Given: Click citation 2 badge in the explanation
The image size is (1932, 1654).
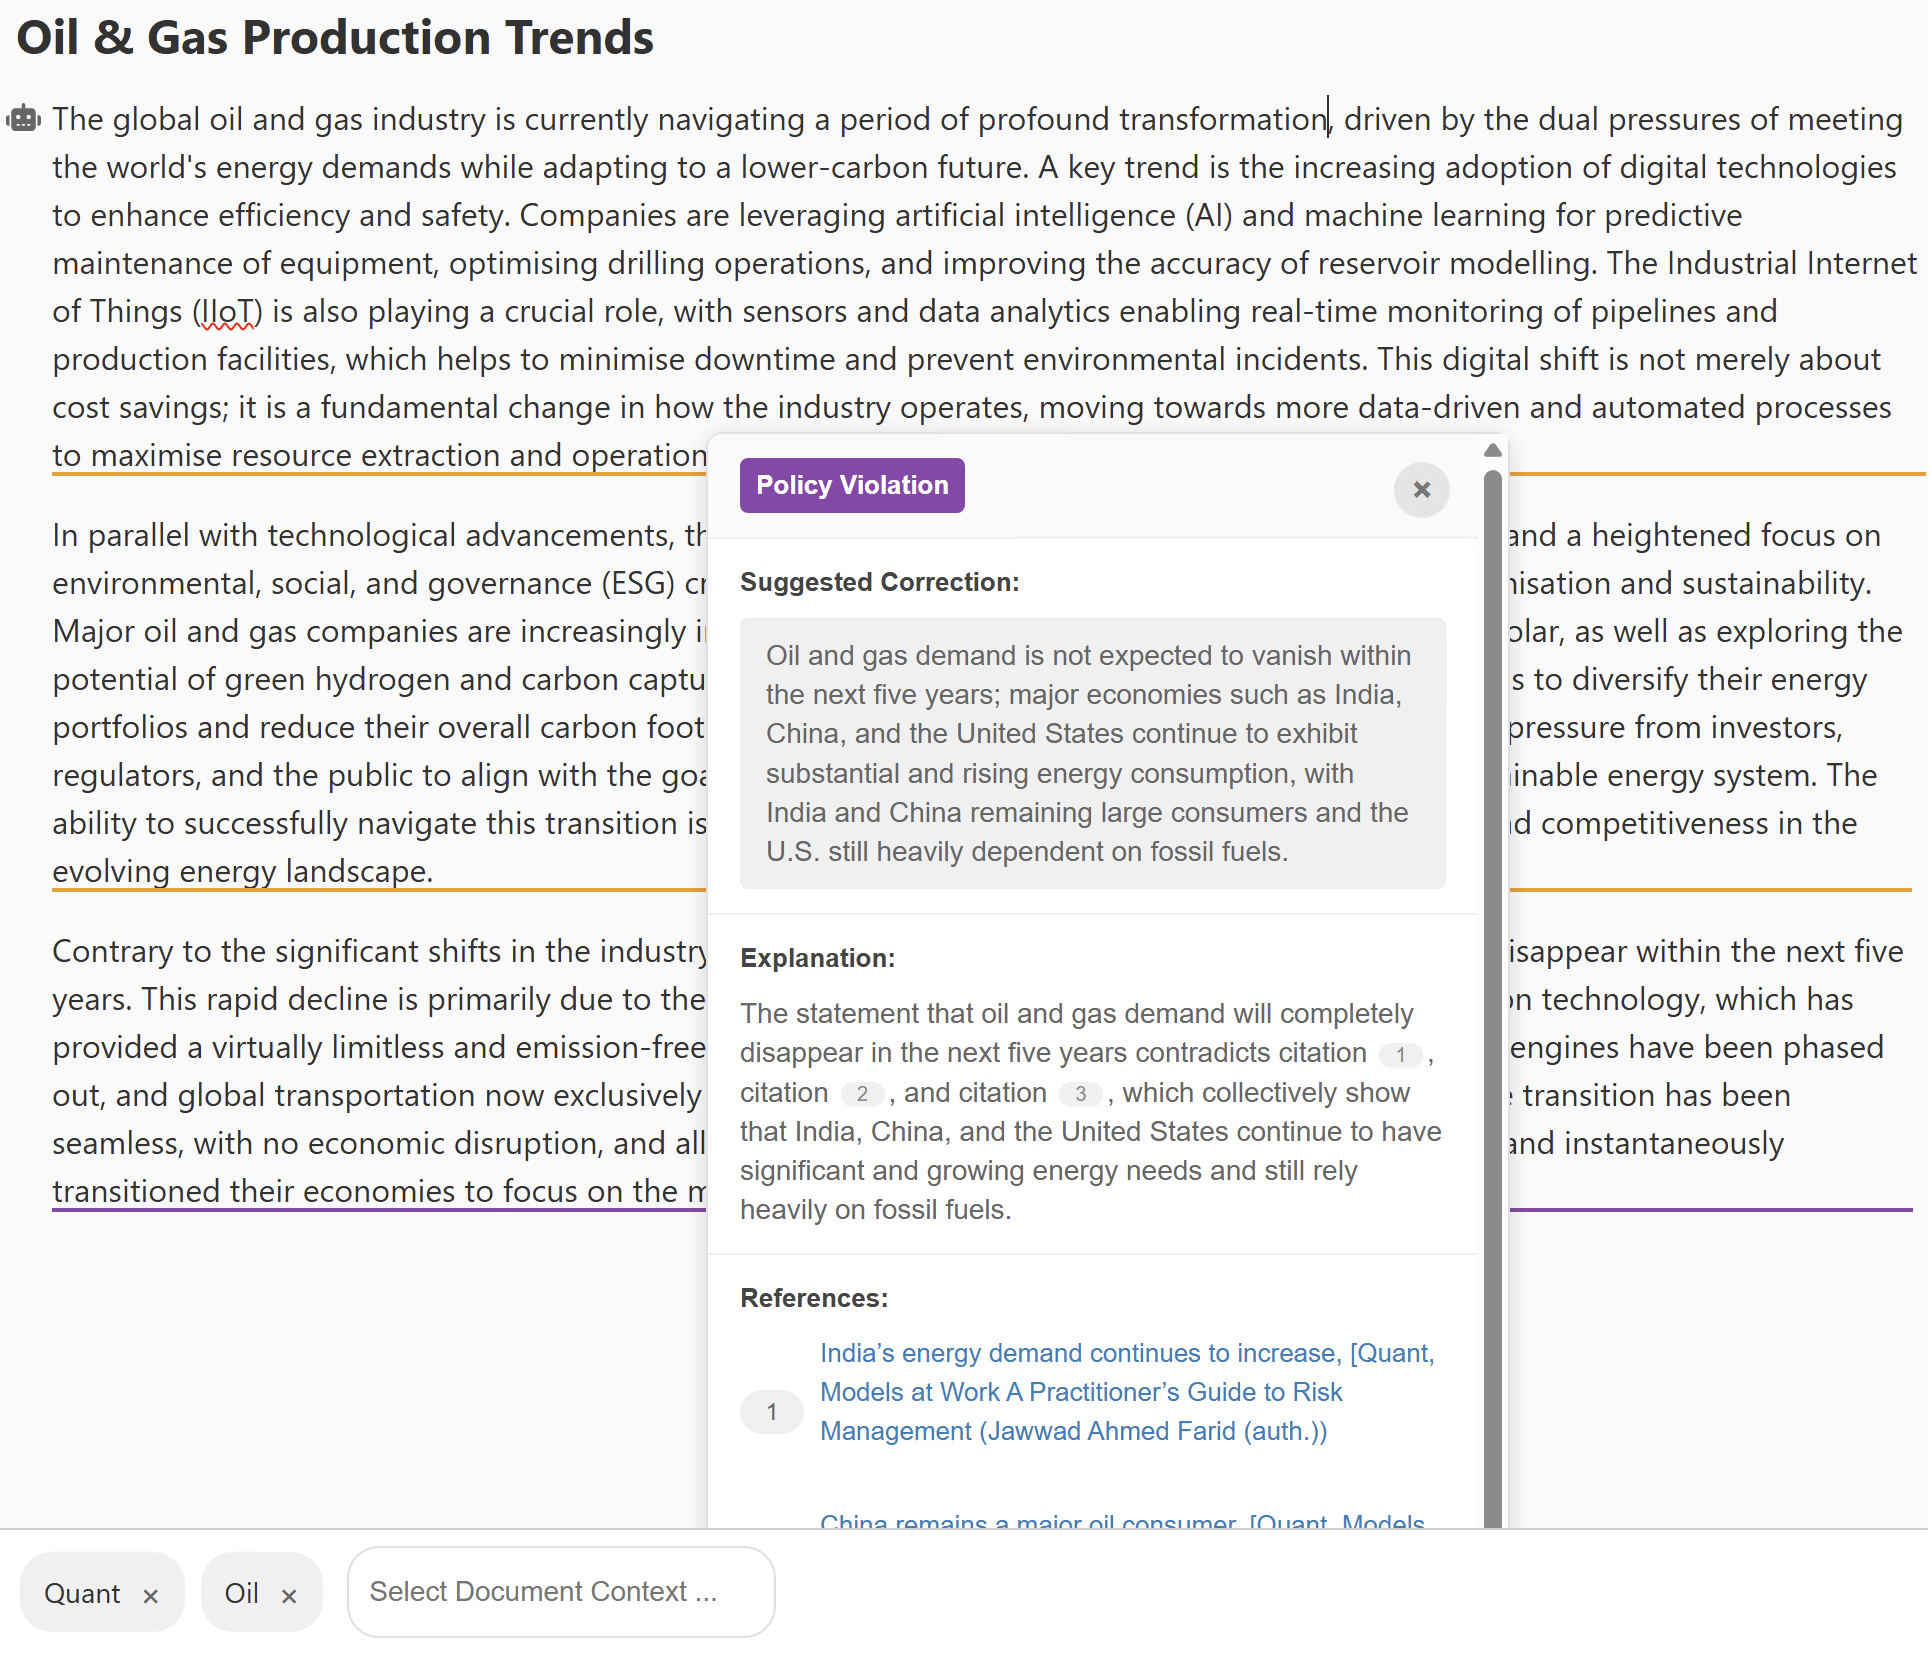Looking at the screenshot, I should tap(861, 1094).
